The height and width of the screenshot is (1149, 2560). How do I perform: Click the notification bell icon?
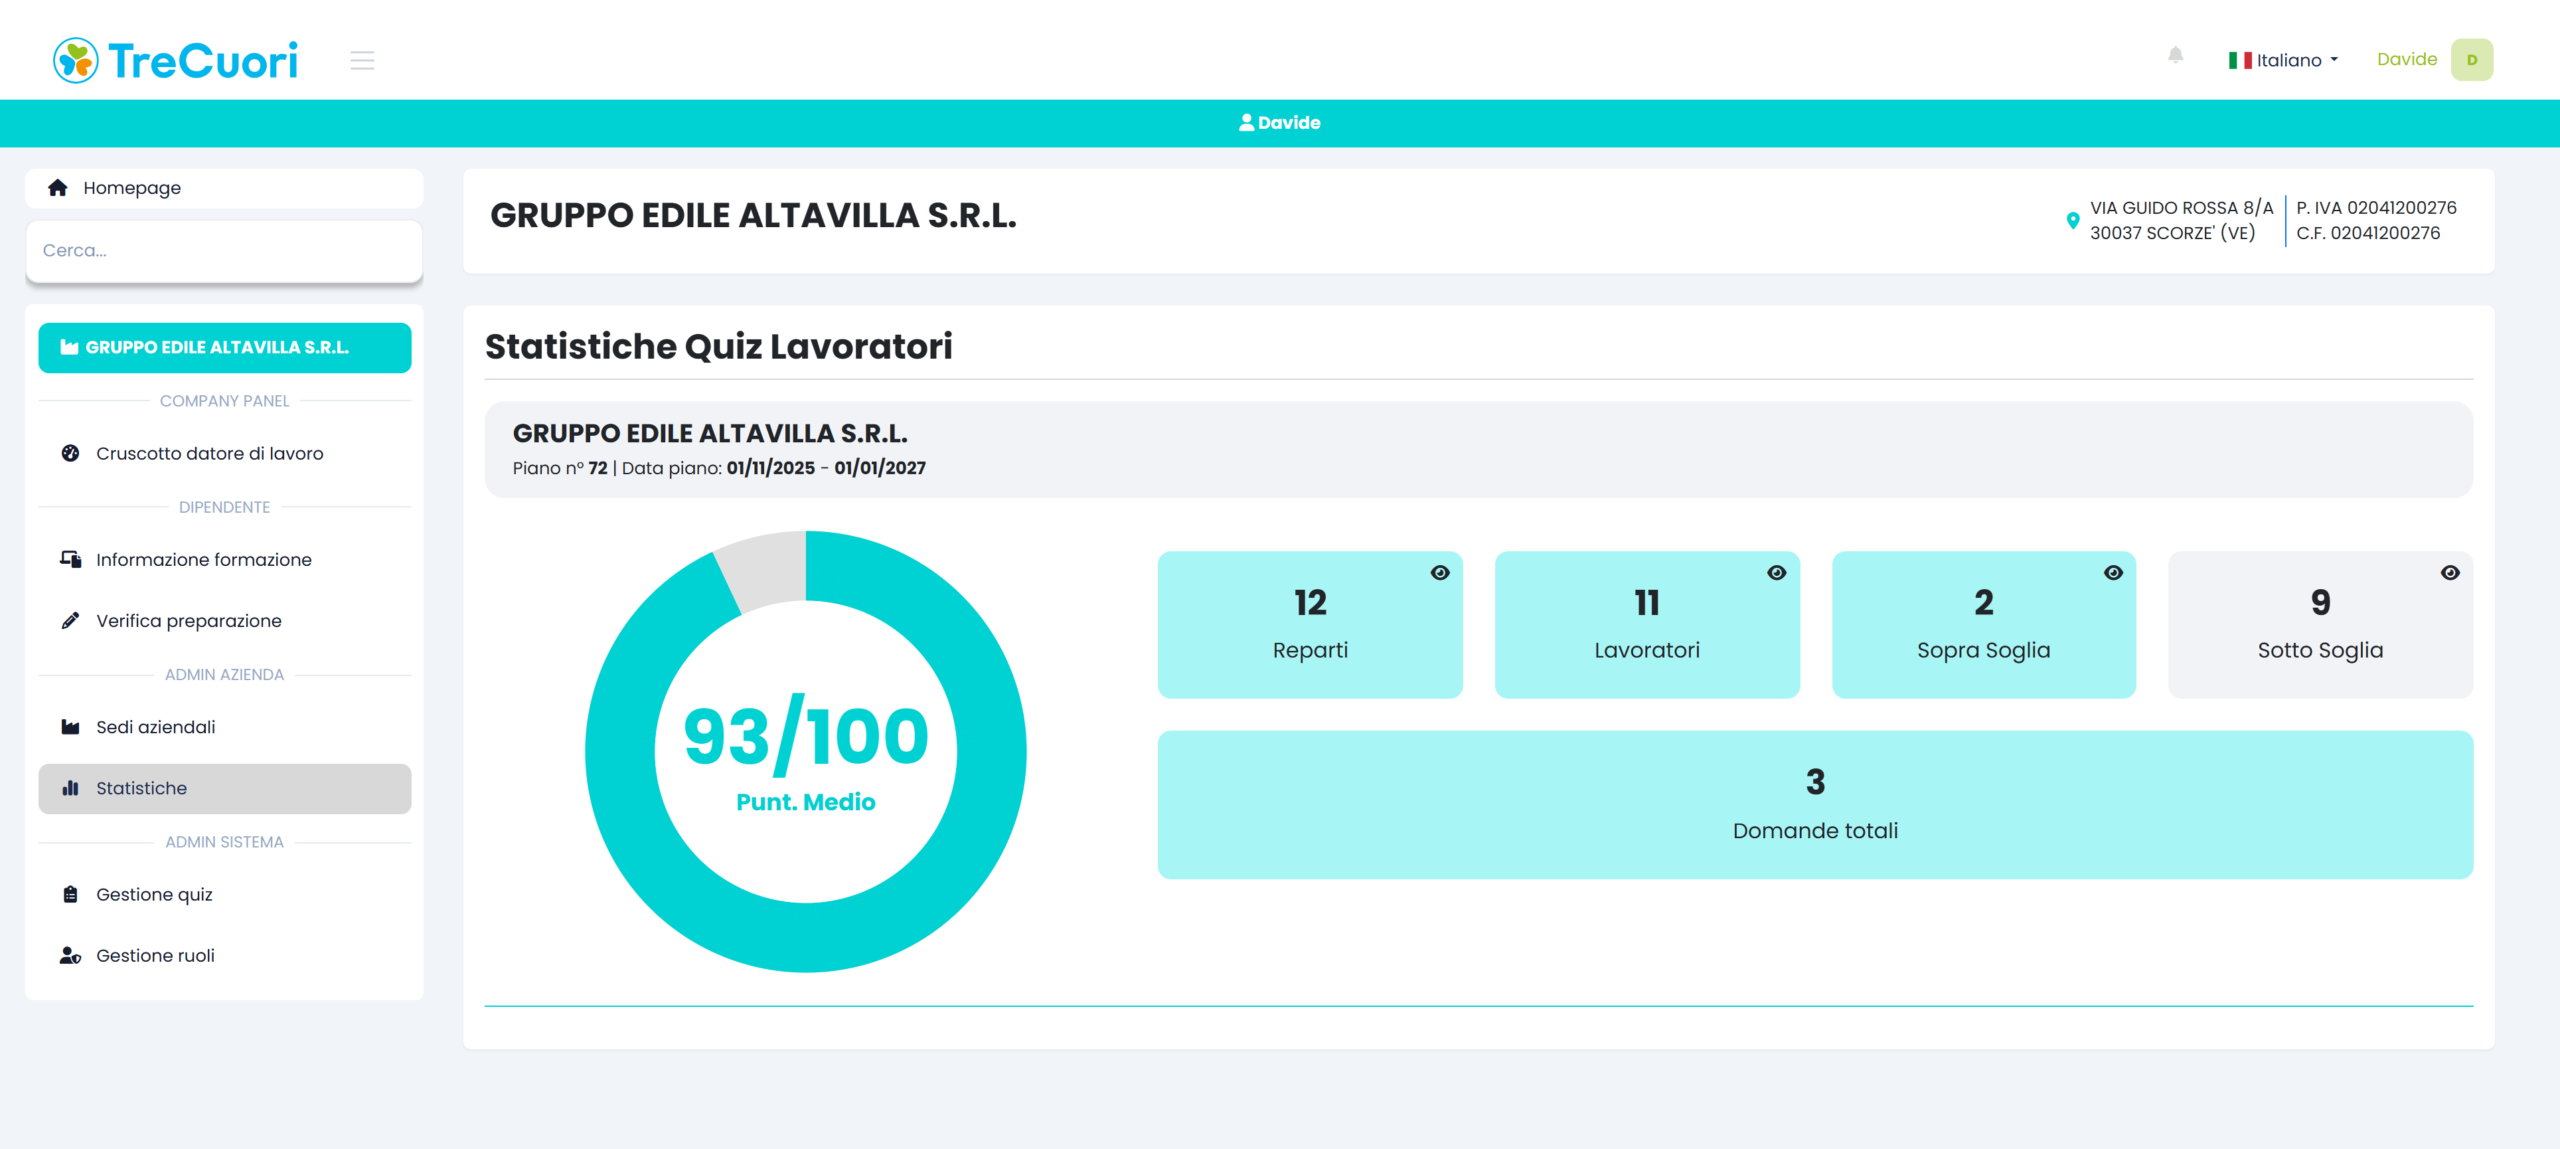(x=2175, y=56)
